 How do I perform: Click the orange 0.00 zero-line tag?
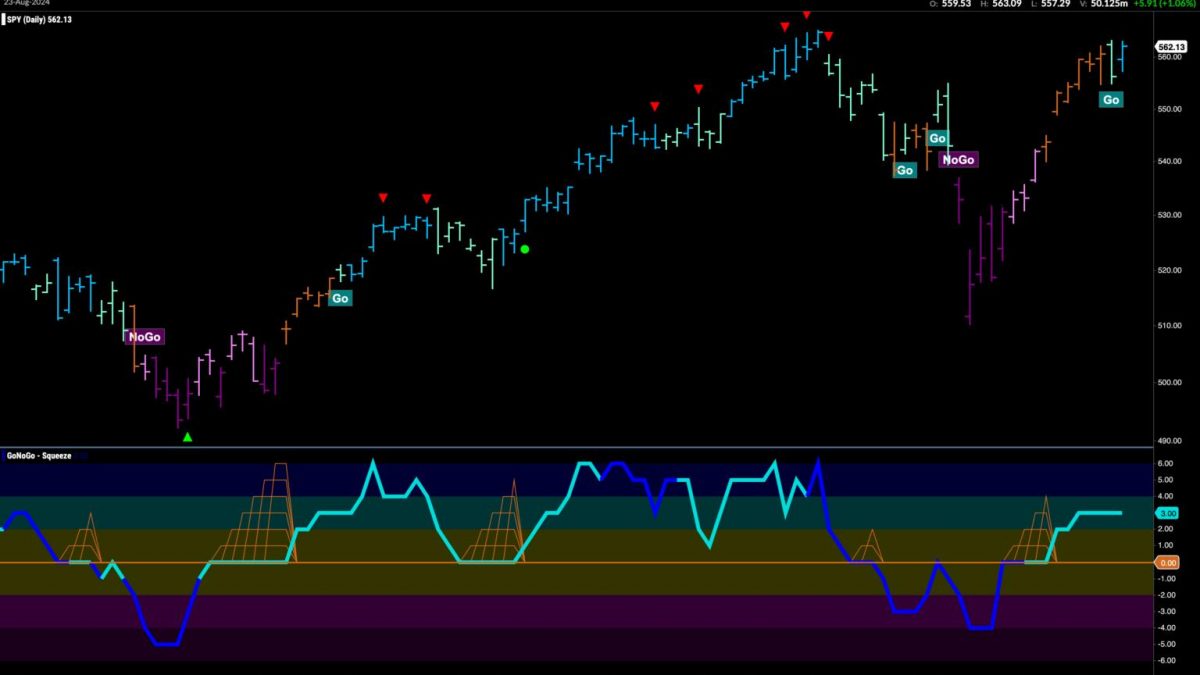(1167, 563)
